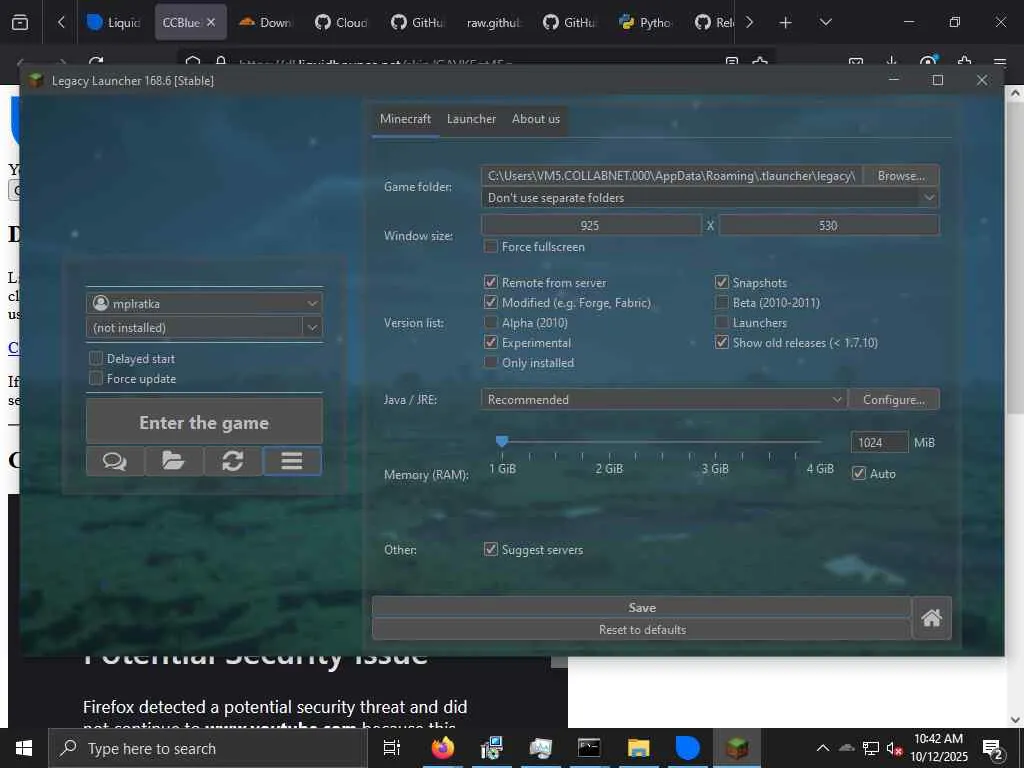The image size is (1024, 768).
Task: Switch to the Cloud browser tab
Action: (x=342, y=22)
